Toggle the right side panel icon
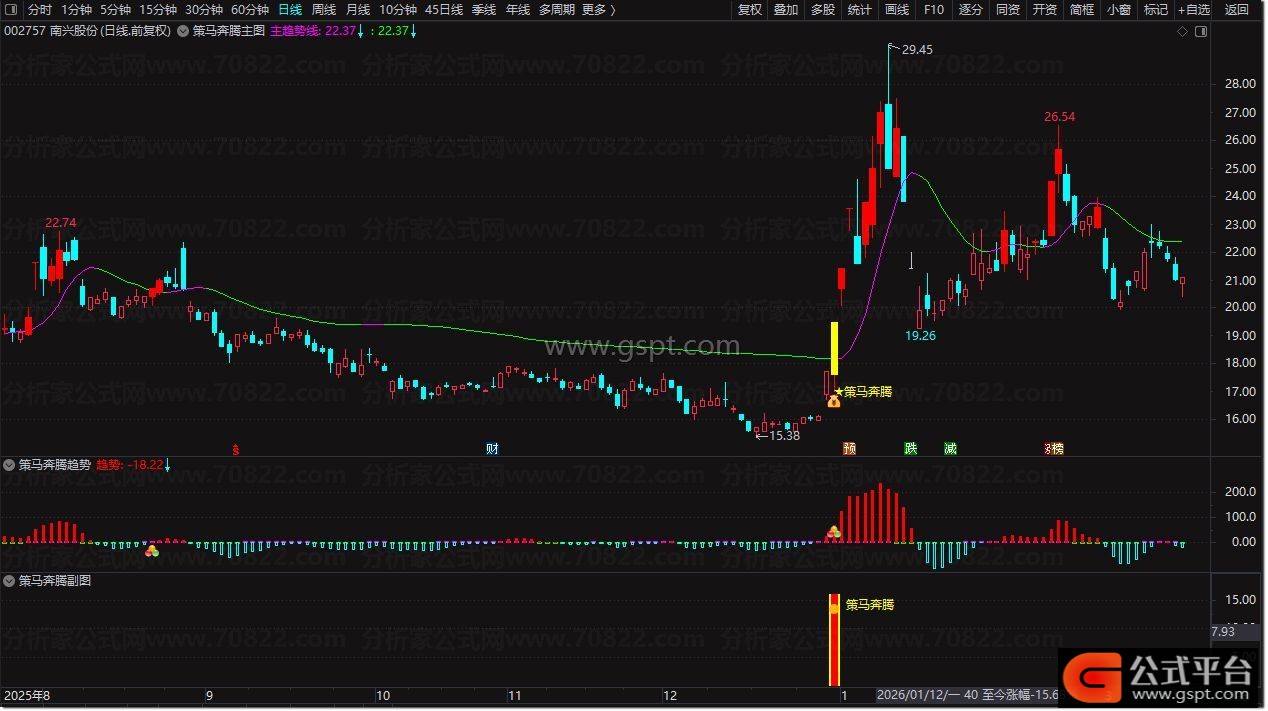This screenshot has width=1268, height=711. tap(1201, 31)
